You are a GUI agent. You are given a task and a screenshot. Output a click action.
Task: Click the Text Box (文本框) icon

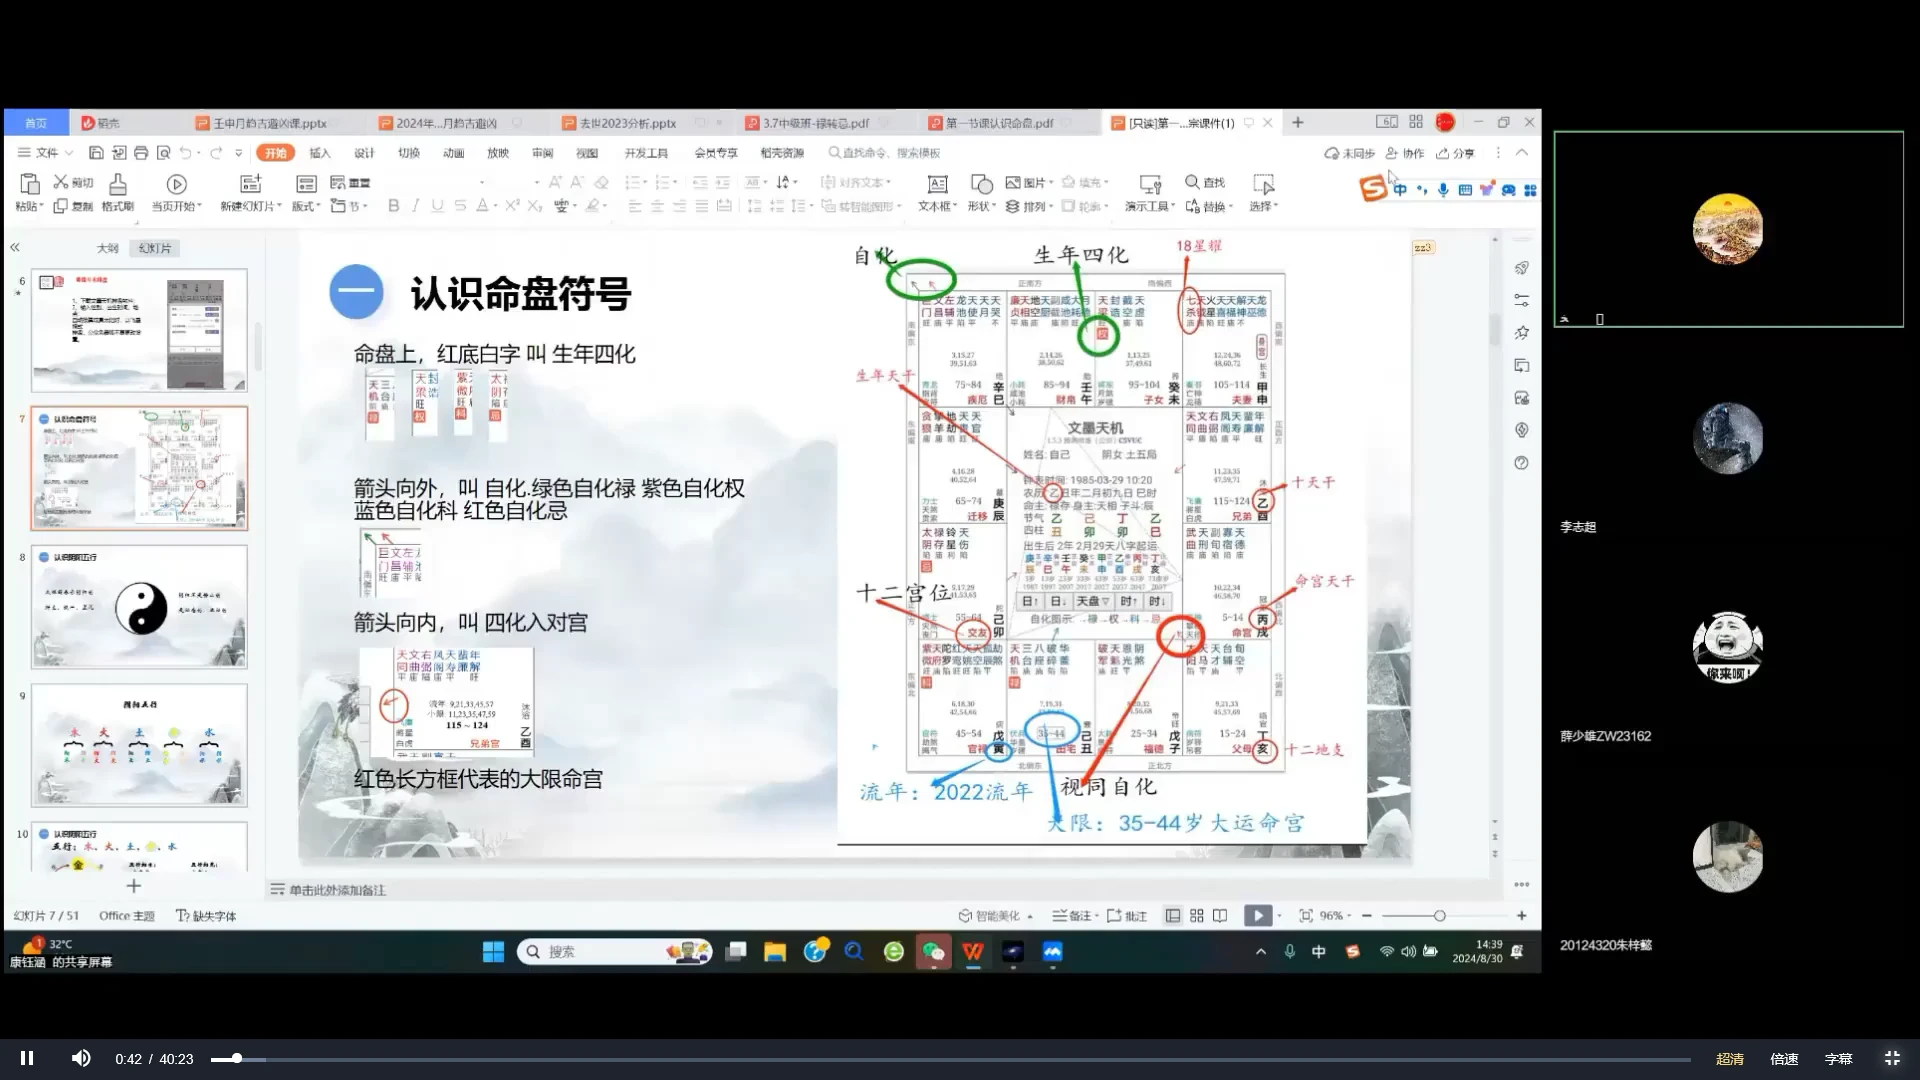click(937, 184)
